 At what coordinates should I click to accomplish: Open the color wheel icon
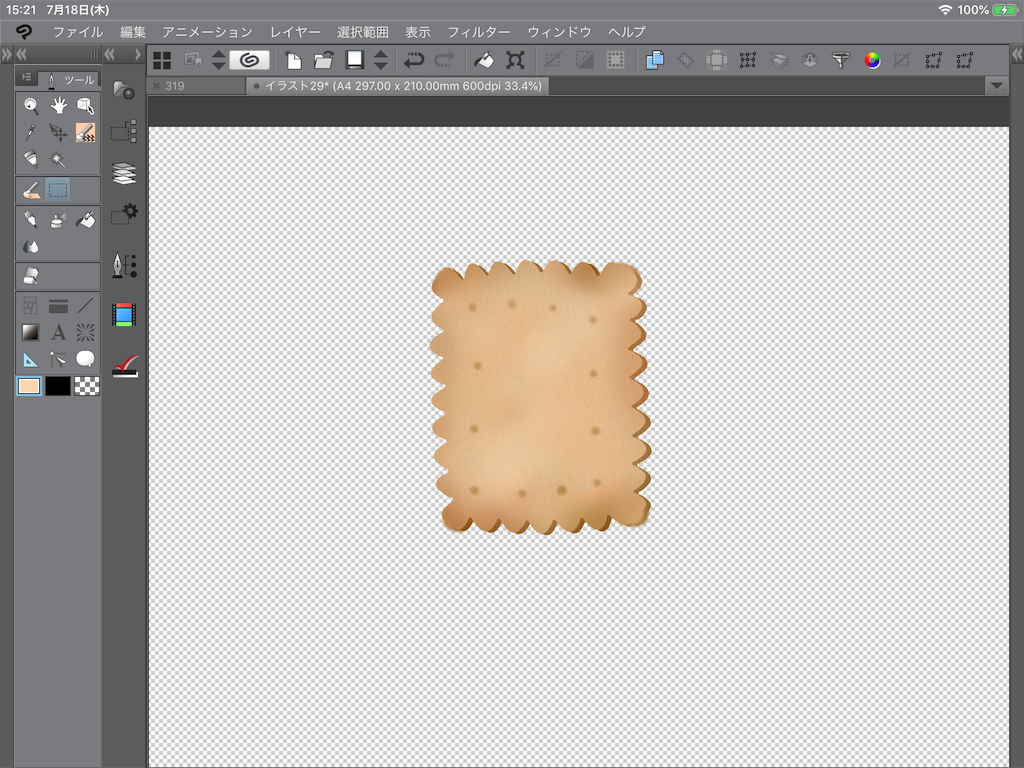click(x=872, y=60)
